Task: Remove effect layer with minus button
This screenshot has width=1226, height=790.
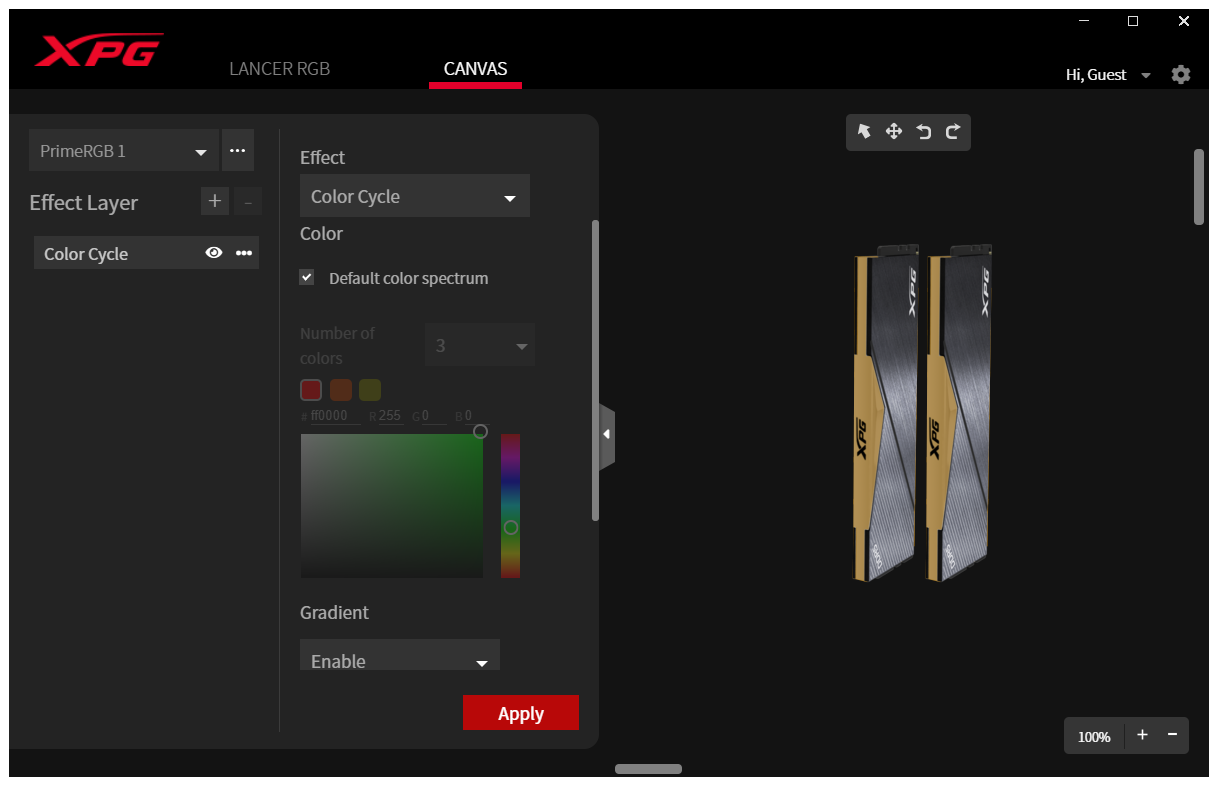Action: pyautogui.click(x=248, y=201)
